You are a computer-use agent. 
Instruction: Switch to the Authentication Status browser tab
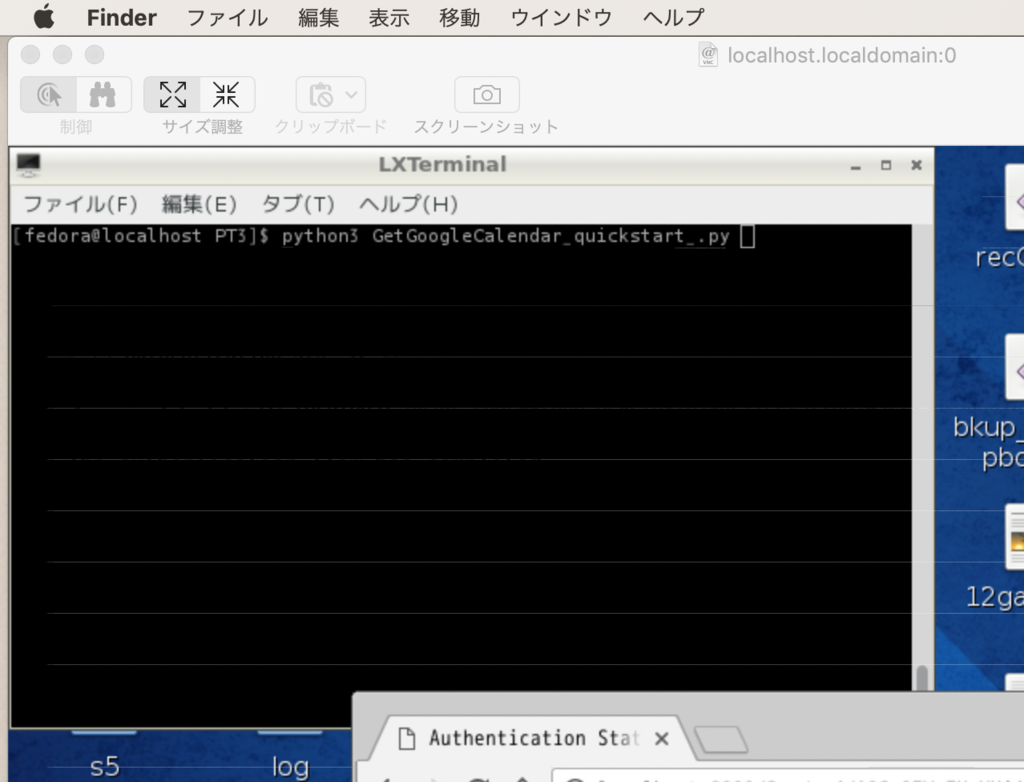(x=530, y=738)
